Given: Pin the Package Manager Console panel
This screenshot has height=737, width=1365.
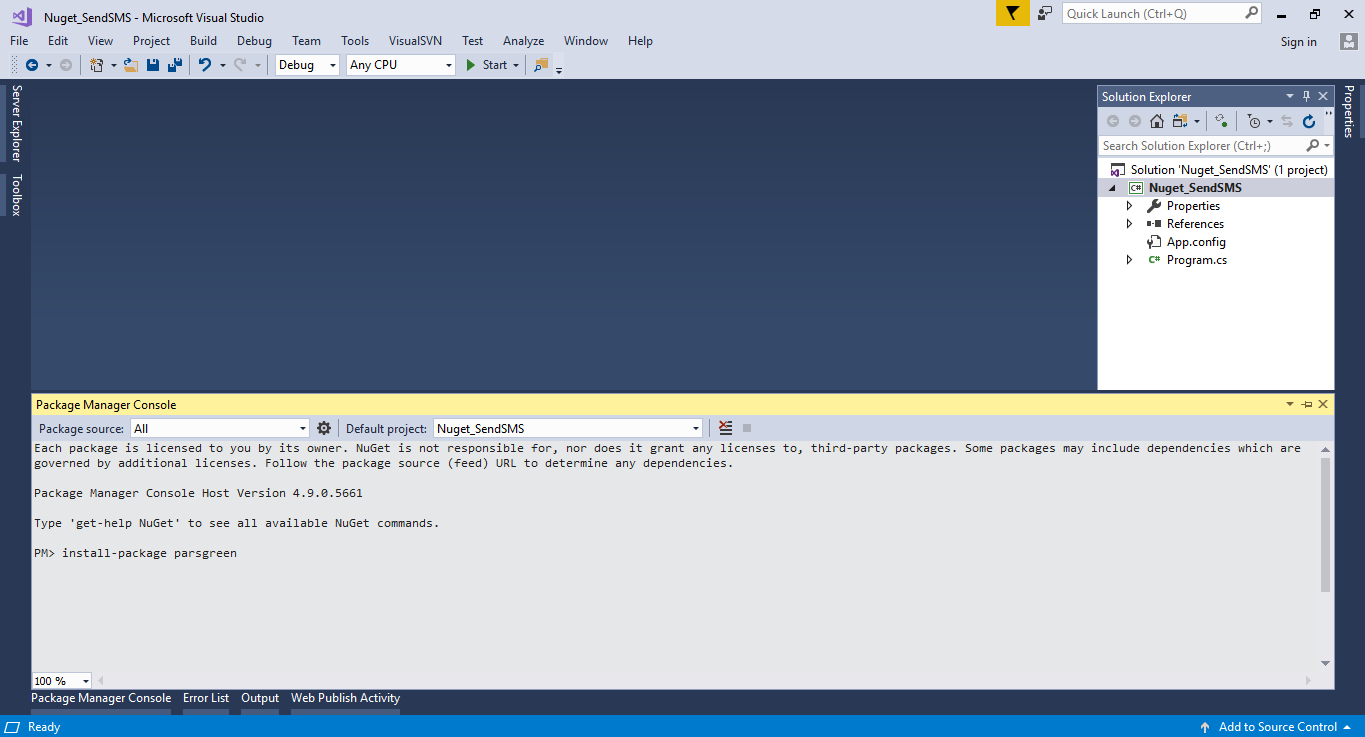Looking at the screenshot, I should (1306, 404).
